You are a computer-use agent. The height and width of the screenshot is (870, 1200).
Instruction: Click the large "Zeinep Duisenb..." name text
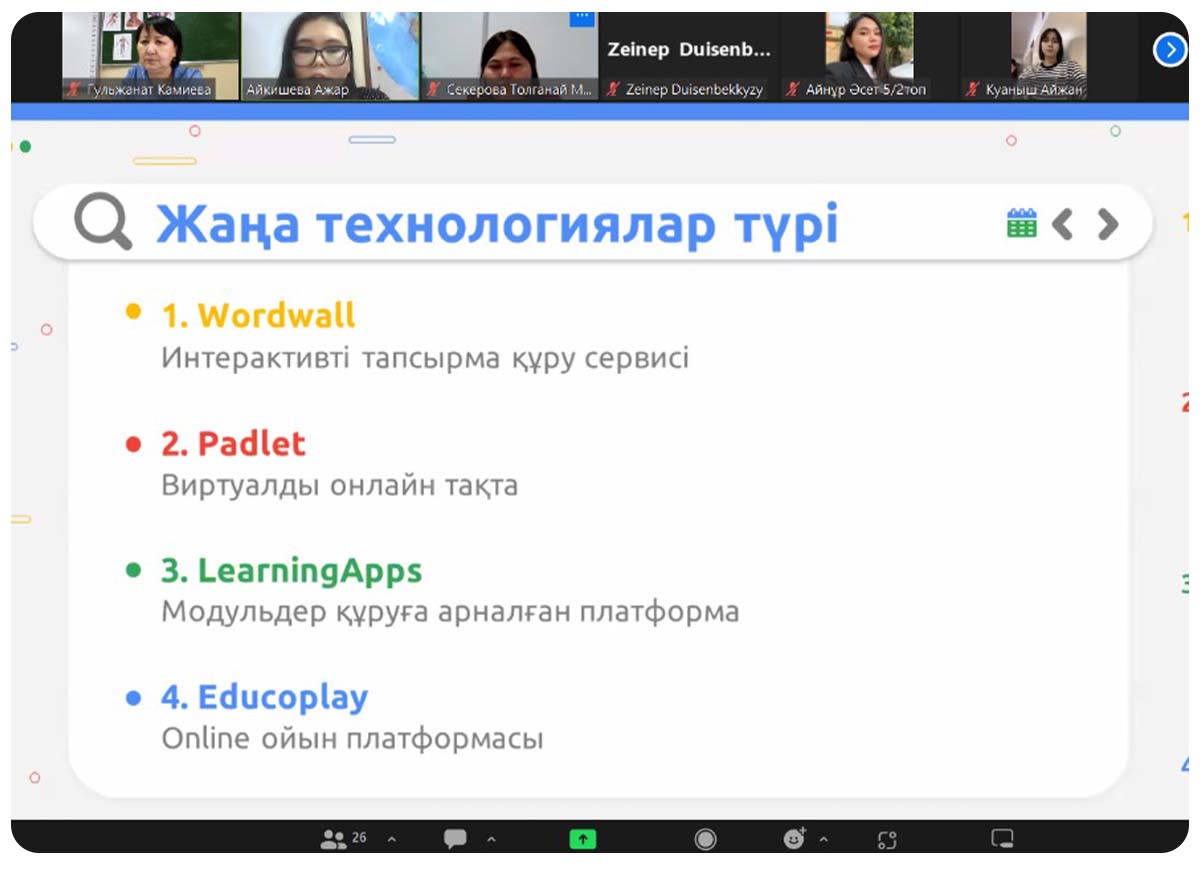click(x=689, y=49)
